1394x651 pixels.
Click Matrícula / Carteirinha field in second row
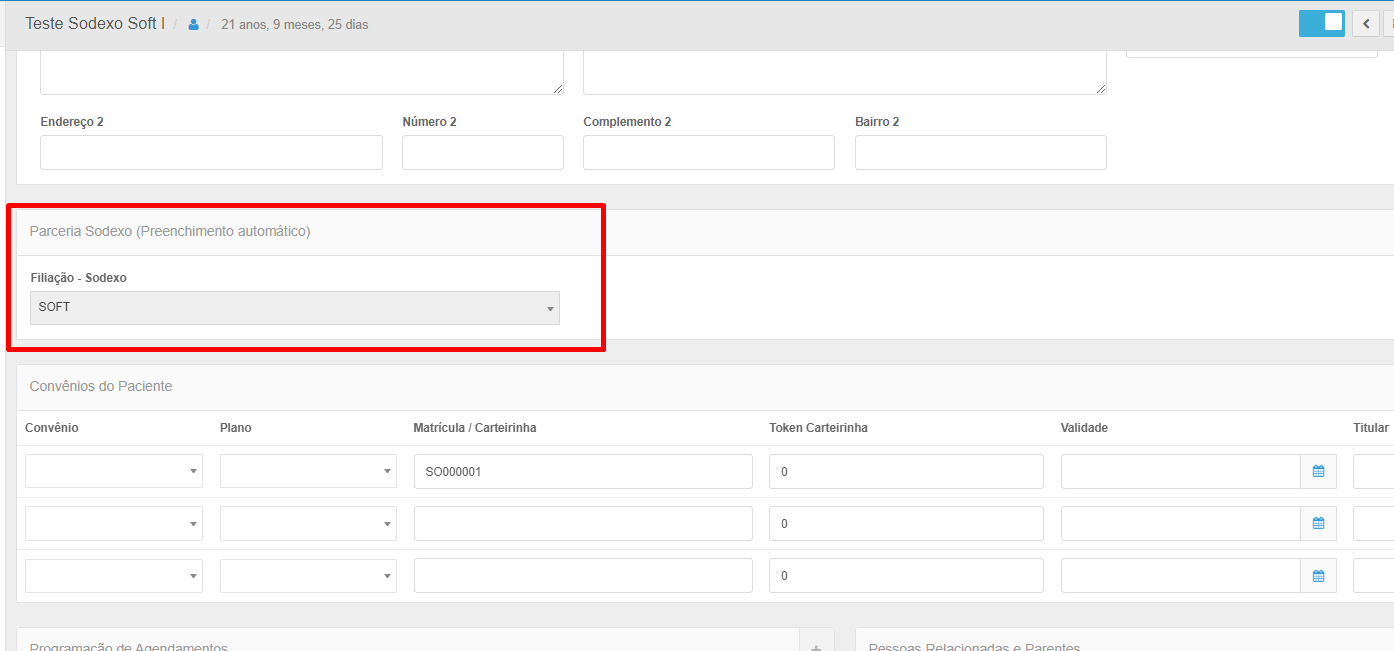coord(583,523)
